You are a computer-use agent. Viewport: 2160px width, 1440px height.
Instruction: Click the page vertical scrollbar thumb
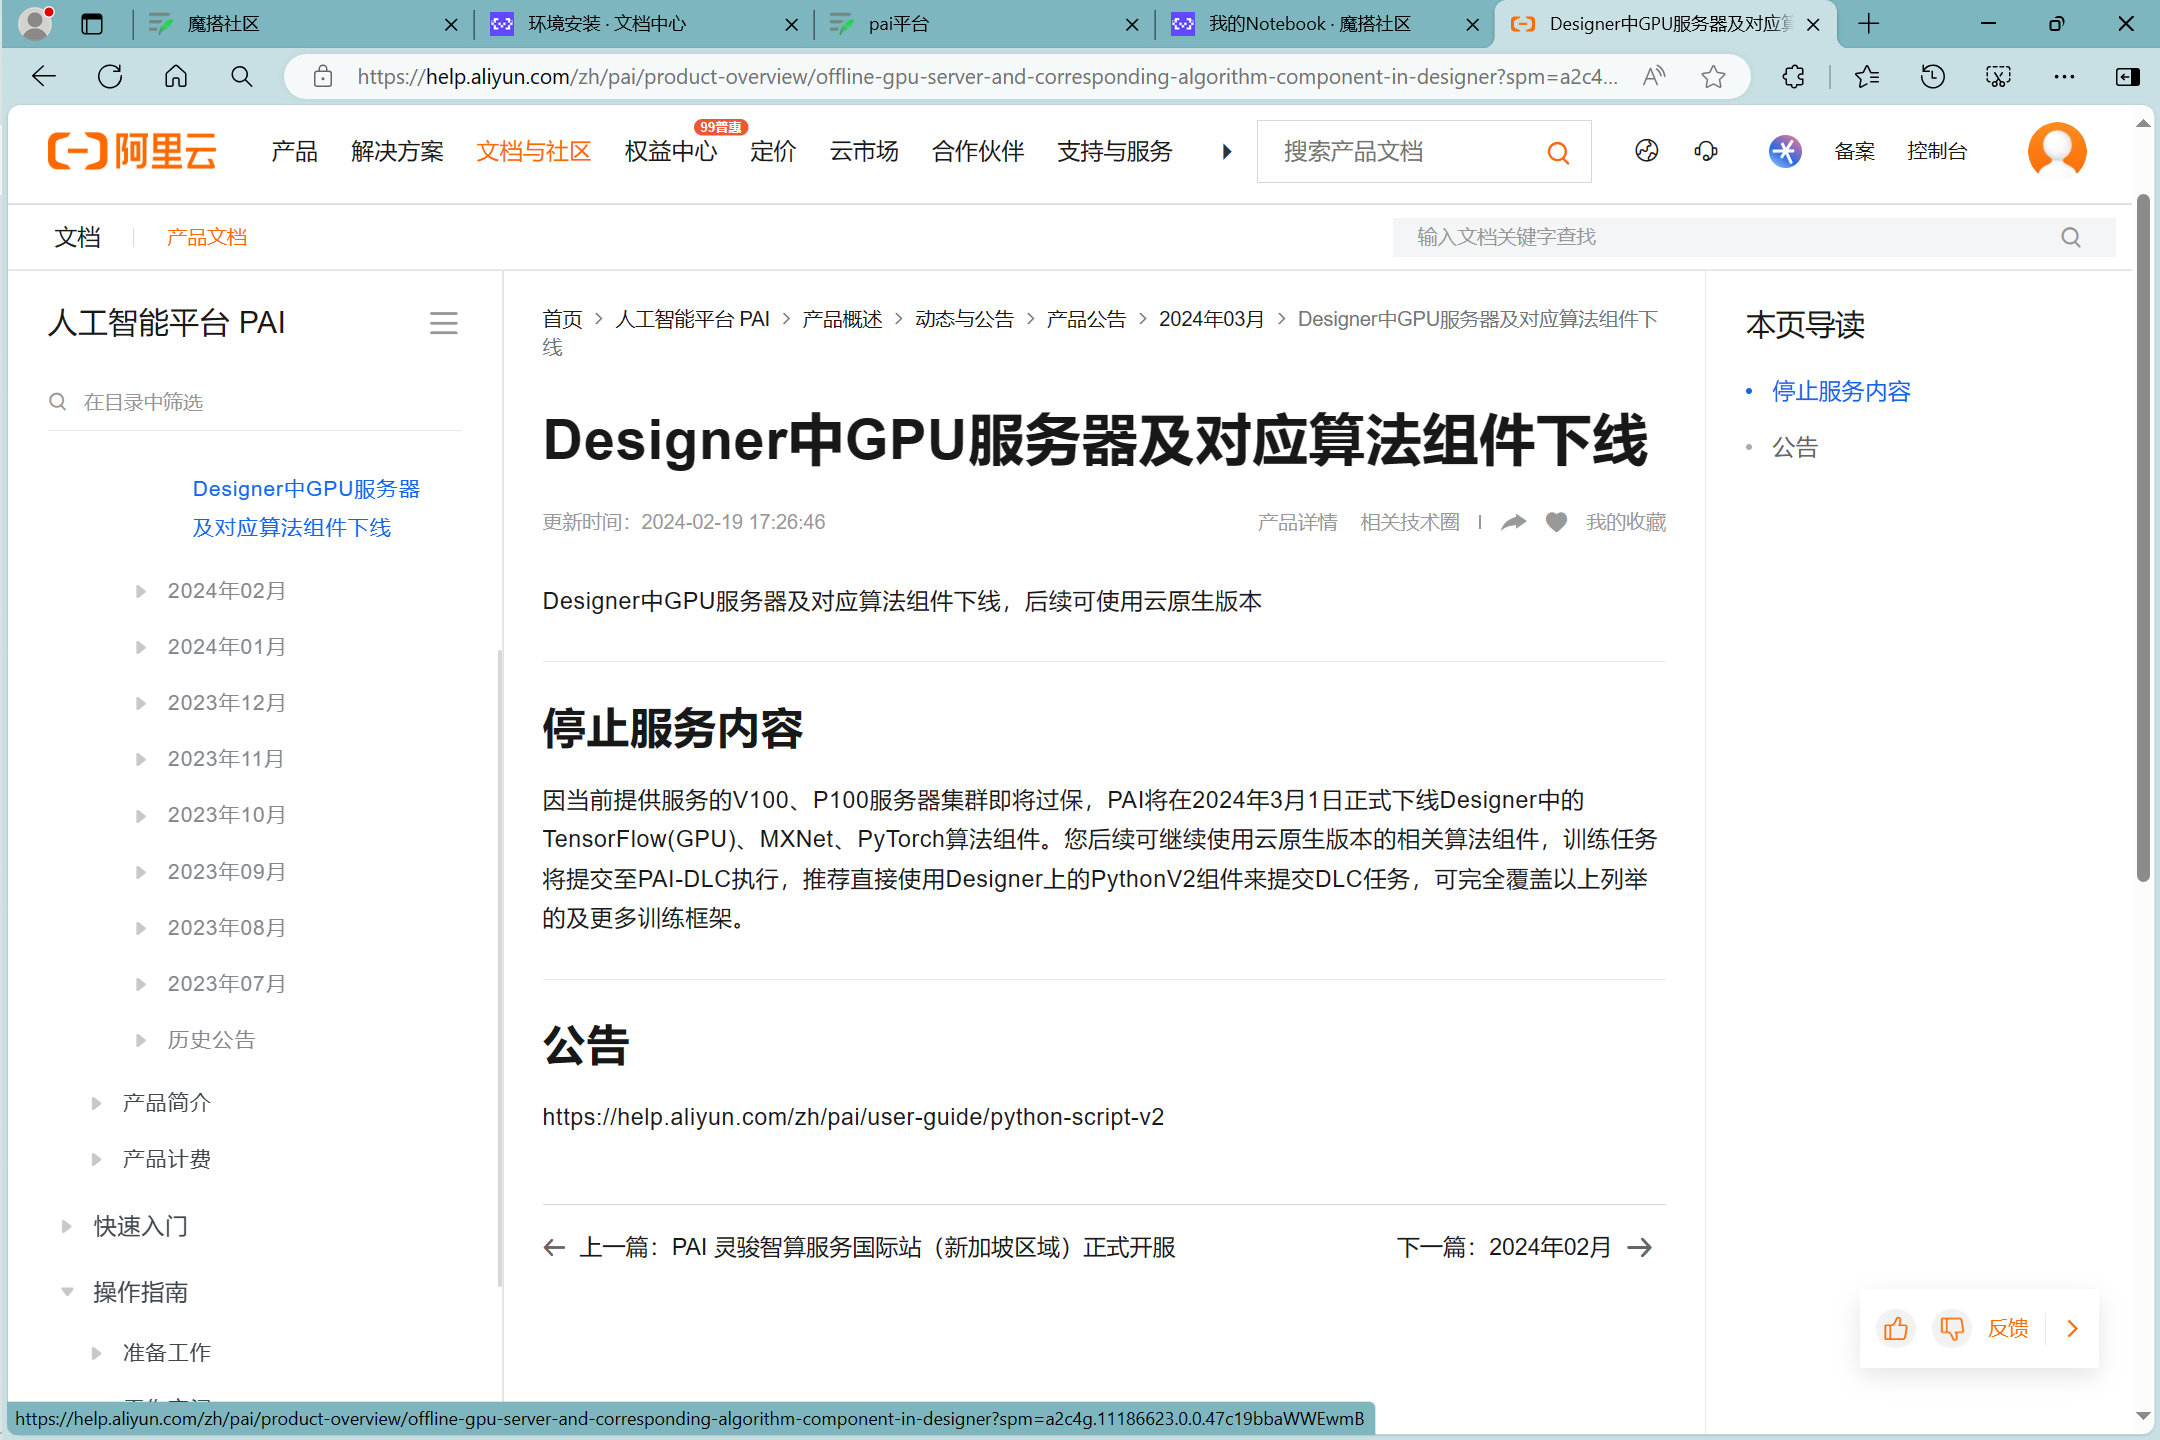(x=2143, y=540)
